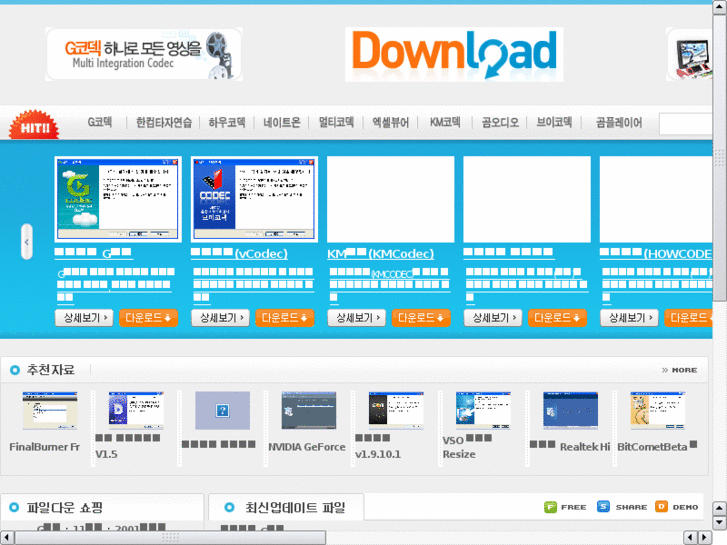Image resolution: width=727 pixels, height=545 pixels.
Task: Click 상세보기 under the G codec card
Action: [x=84, y=318]
